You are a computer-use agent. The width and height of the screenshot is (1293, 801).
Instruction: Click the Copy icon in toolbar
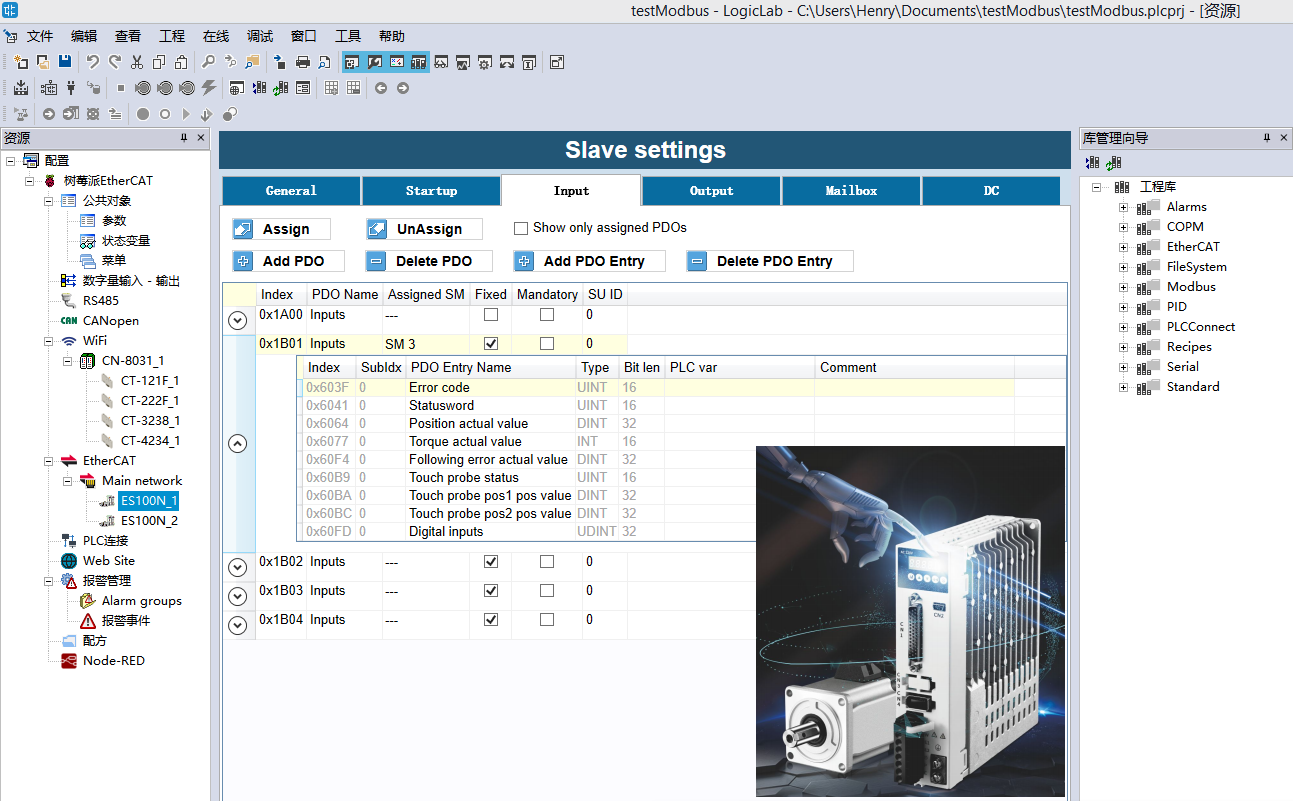(159, 62)
